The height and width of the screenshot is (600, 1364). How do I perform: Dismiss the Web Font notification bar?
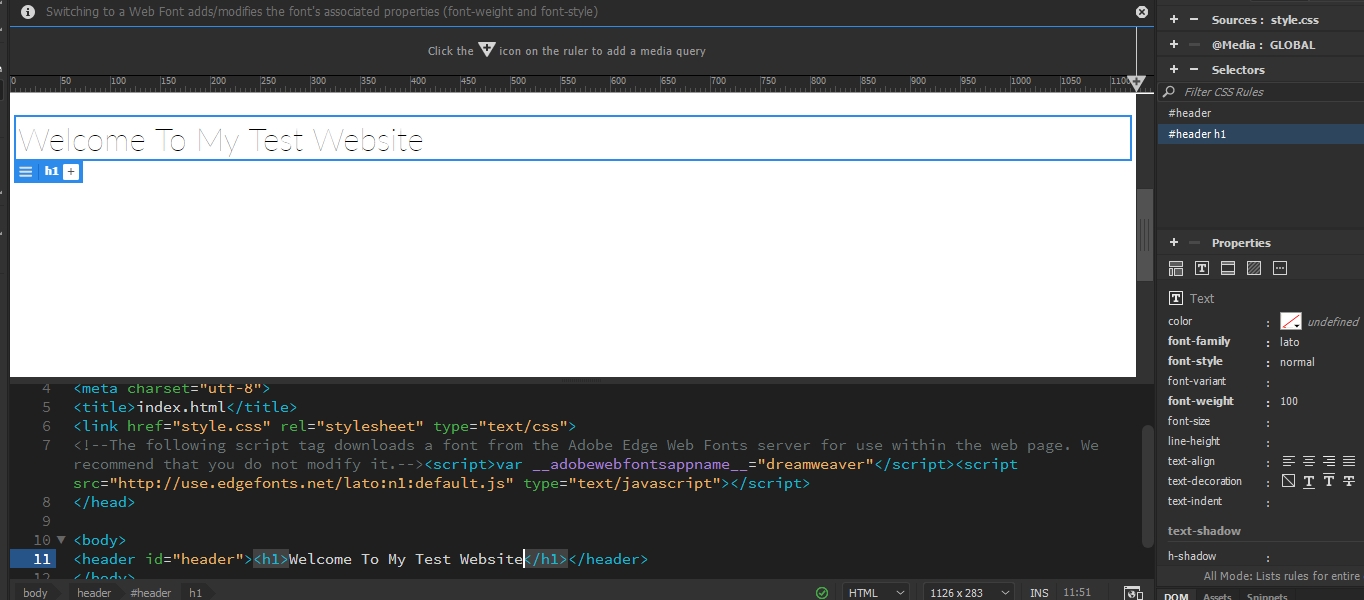point(1140,12)
